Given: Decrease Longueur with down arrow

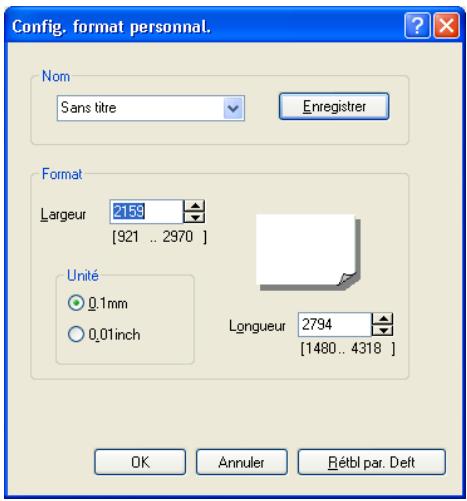Looking at the screenshot, I should coord(383,330).
